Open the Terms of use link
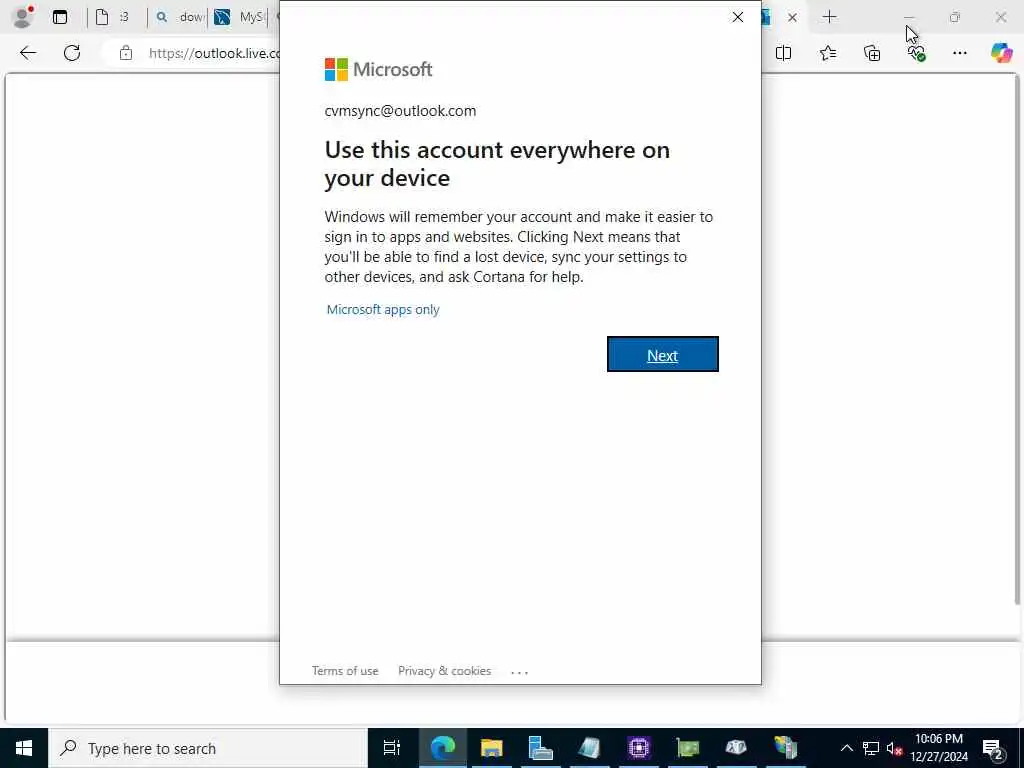1024x768 pixels. (345, 671)
